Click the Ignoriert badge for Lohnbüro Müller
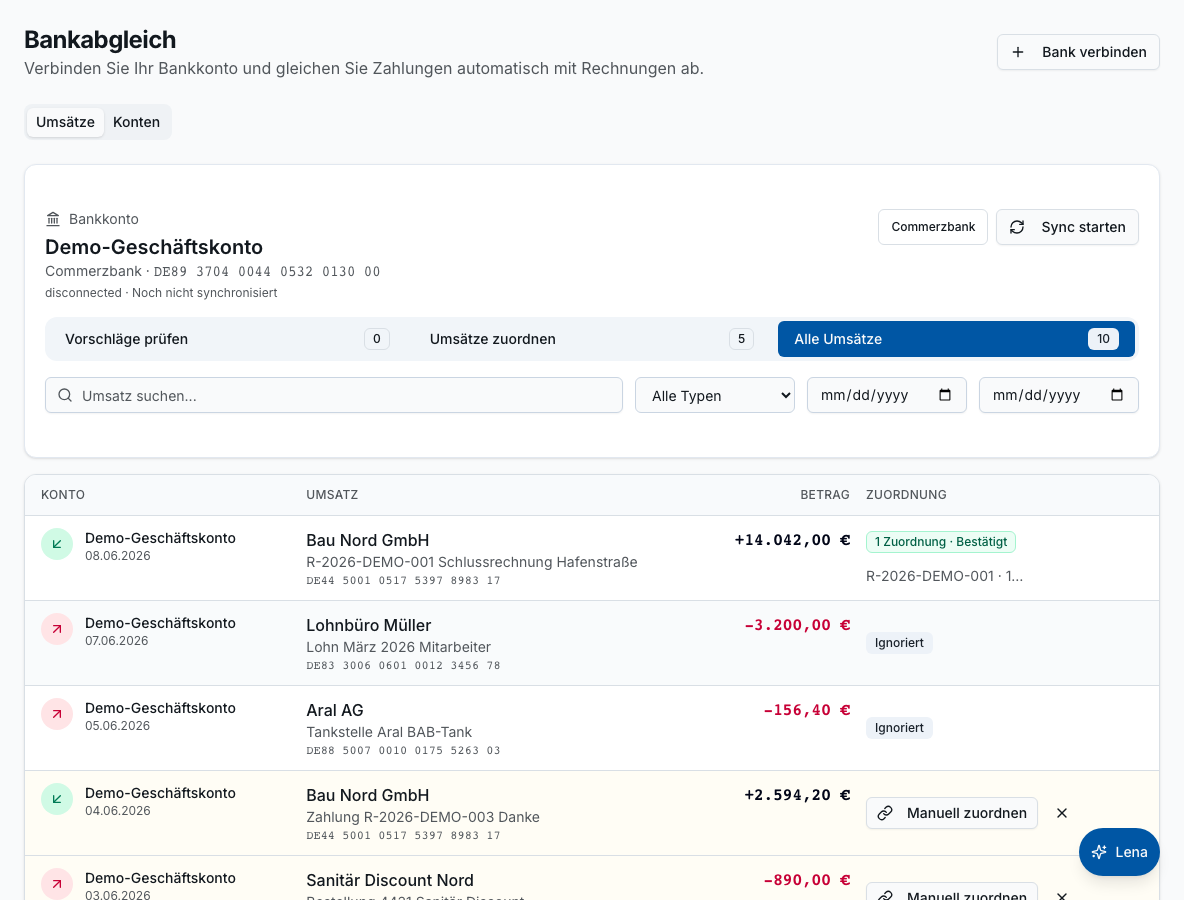 click(899, 643)
